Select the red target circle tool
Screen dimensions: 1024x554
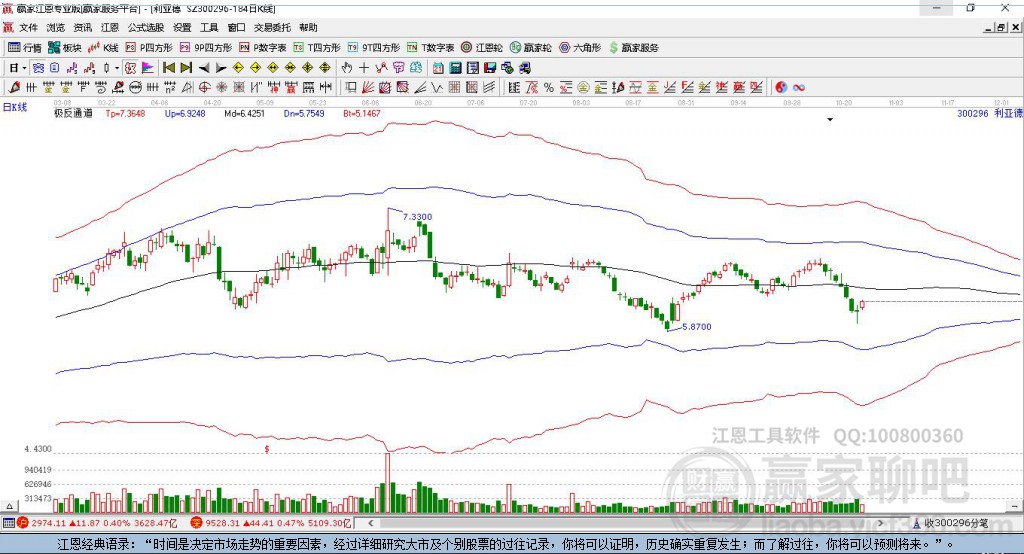[x=204, y=88]
